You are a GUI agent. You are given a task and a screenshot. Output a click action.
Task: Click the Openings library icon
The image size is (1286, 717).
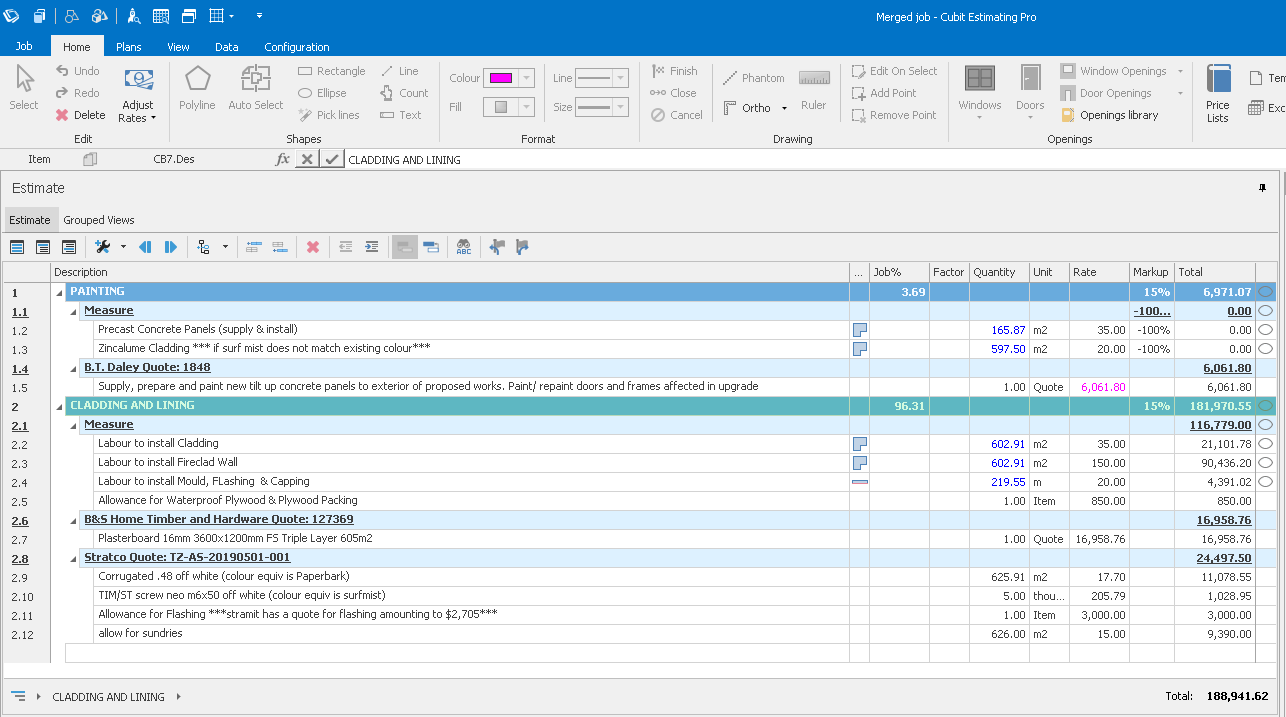(x=1069, y=115)
